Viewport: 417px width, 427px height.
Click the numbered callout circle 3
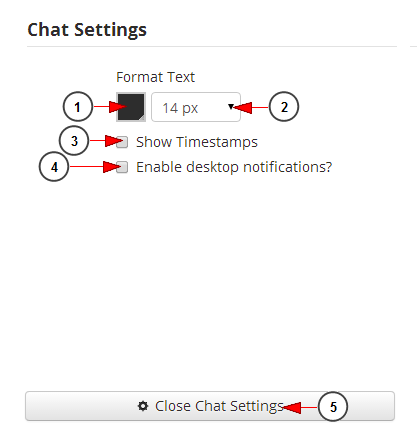(74, 141)
